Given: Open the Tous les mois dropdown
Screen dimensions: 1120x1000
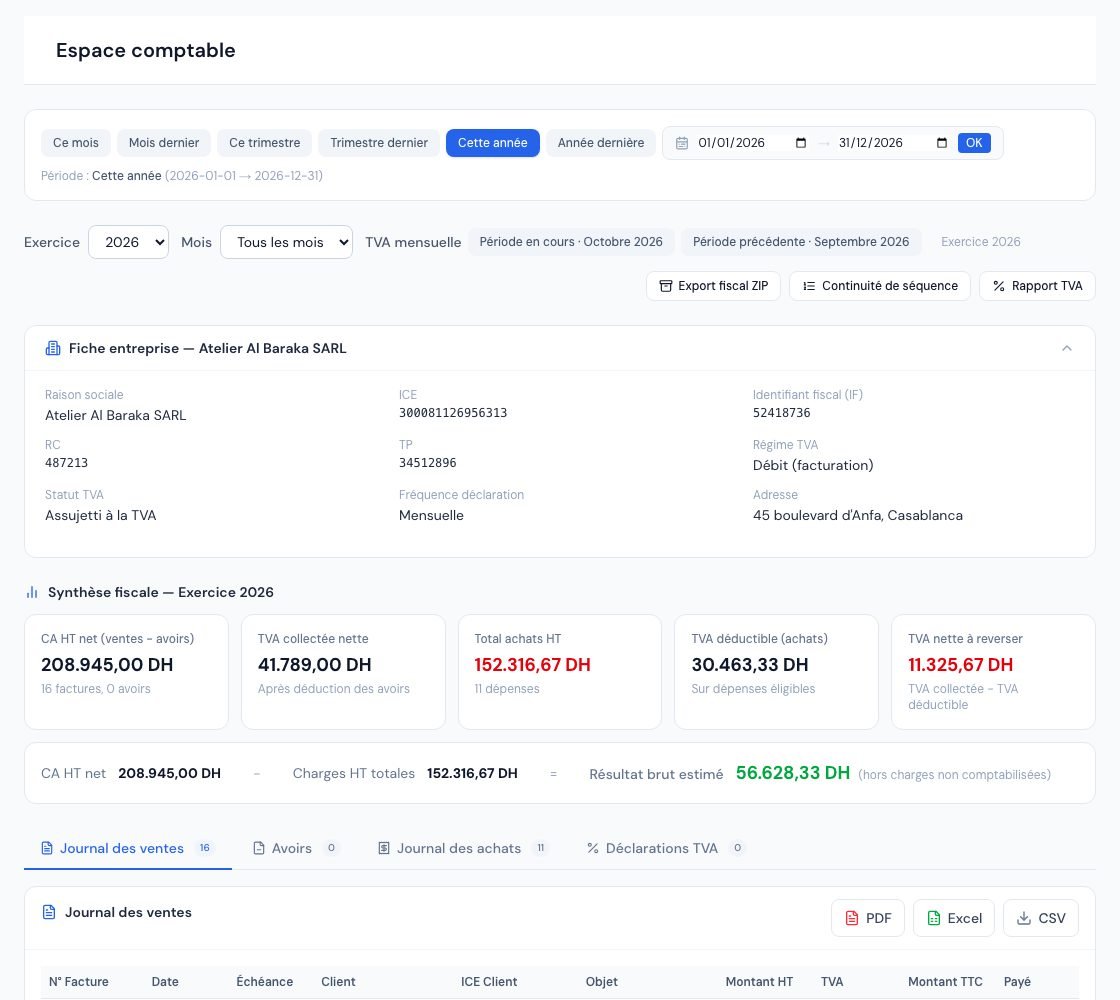Looking at the screenshot, I should 286,242.
